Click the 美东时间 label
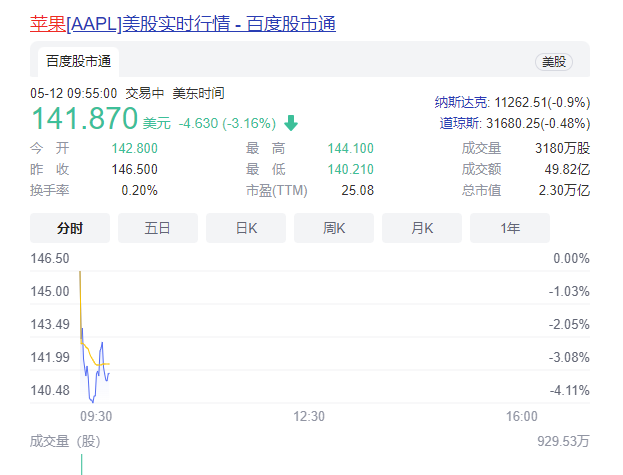The width and height of the screenshot is (623, 475). coord(198,93)
